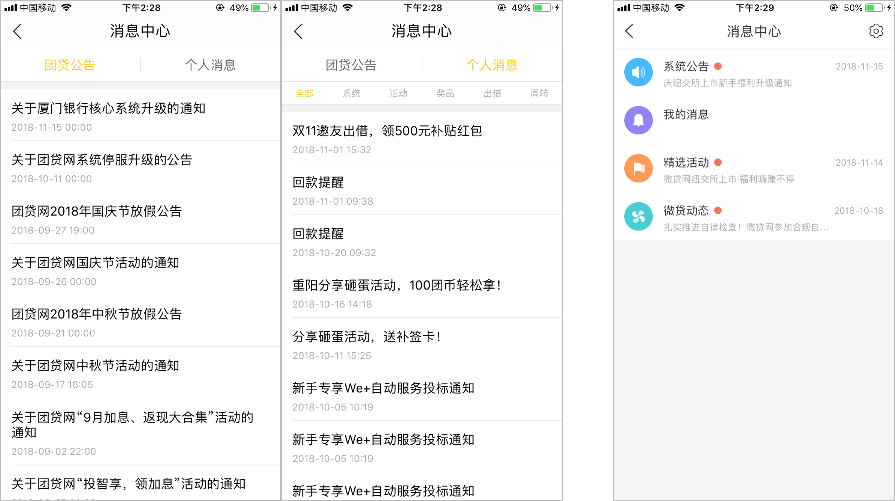This screenshot has height=501, width=895.
Task: Tap the date 2018-11-14 beside 精选活动
Action: click(x=859, y=163)
